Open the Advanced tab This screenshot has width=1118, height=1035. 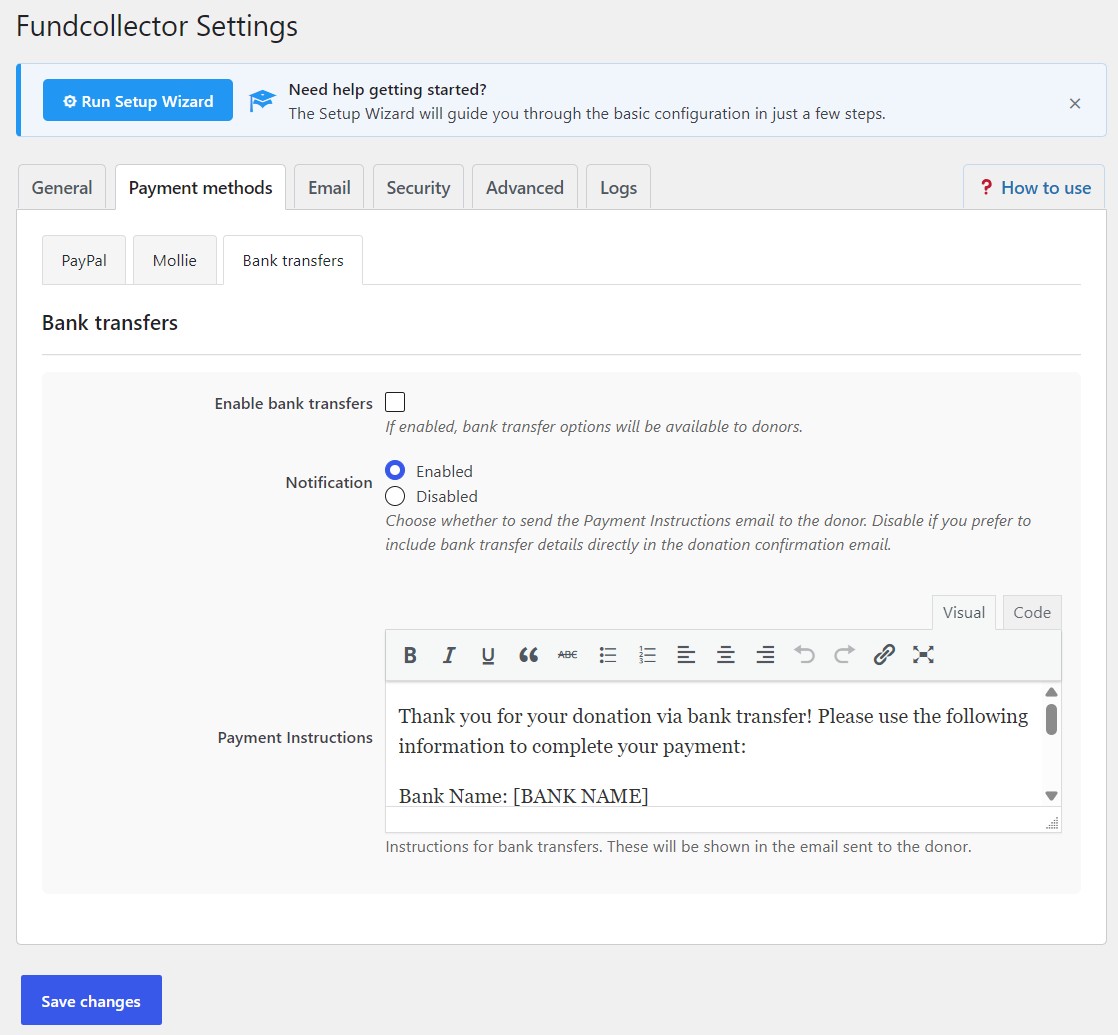(x=525, y=187)
